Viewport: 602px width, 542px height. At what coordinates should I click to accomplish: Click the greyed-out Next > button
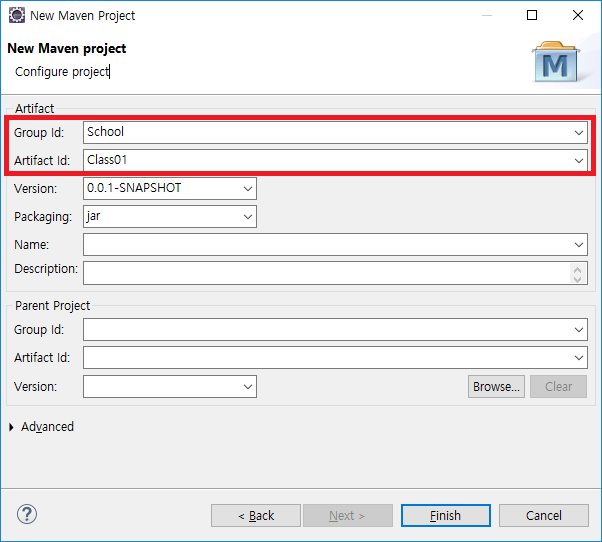[348, 516]
